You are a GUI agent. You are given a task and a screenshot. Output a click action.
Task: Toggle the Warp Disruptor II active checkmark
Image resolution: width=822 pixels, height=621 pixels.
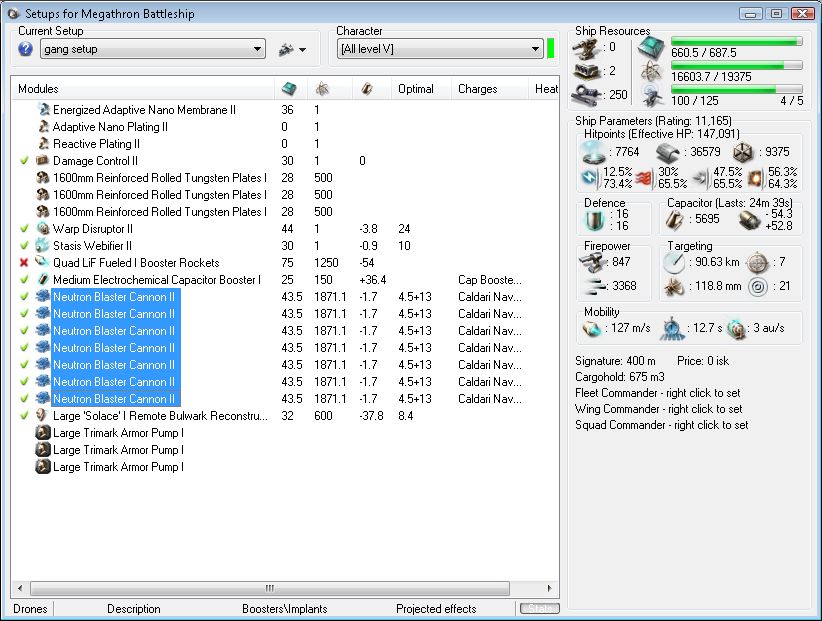24,229
